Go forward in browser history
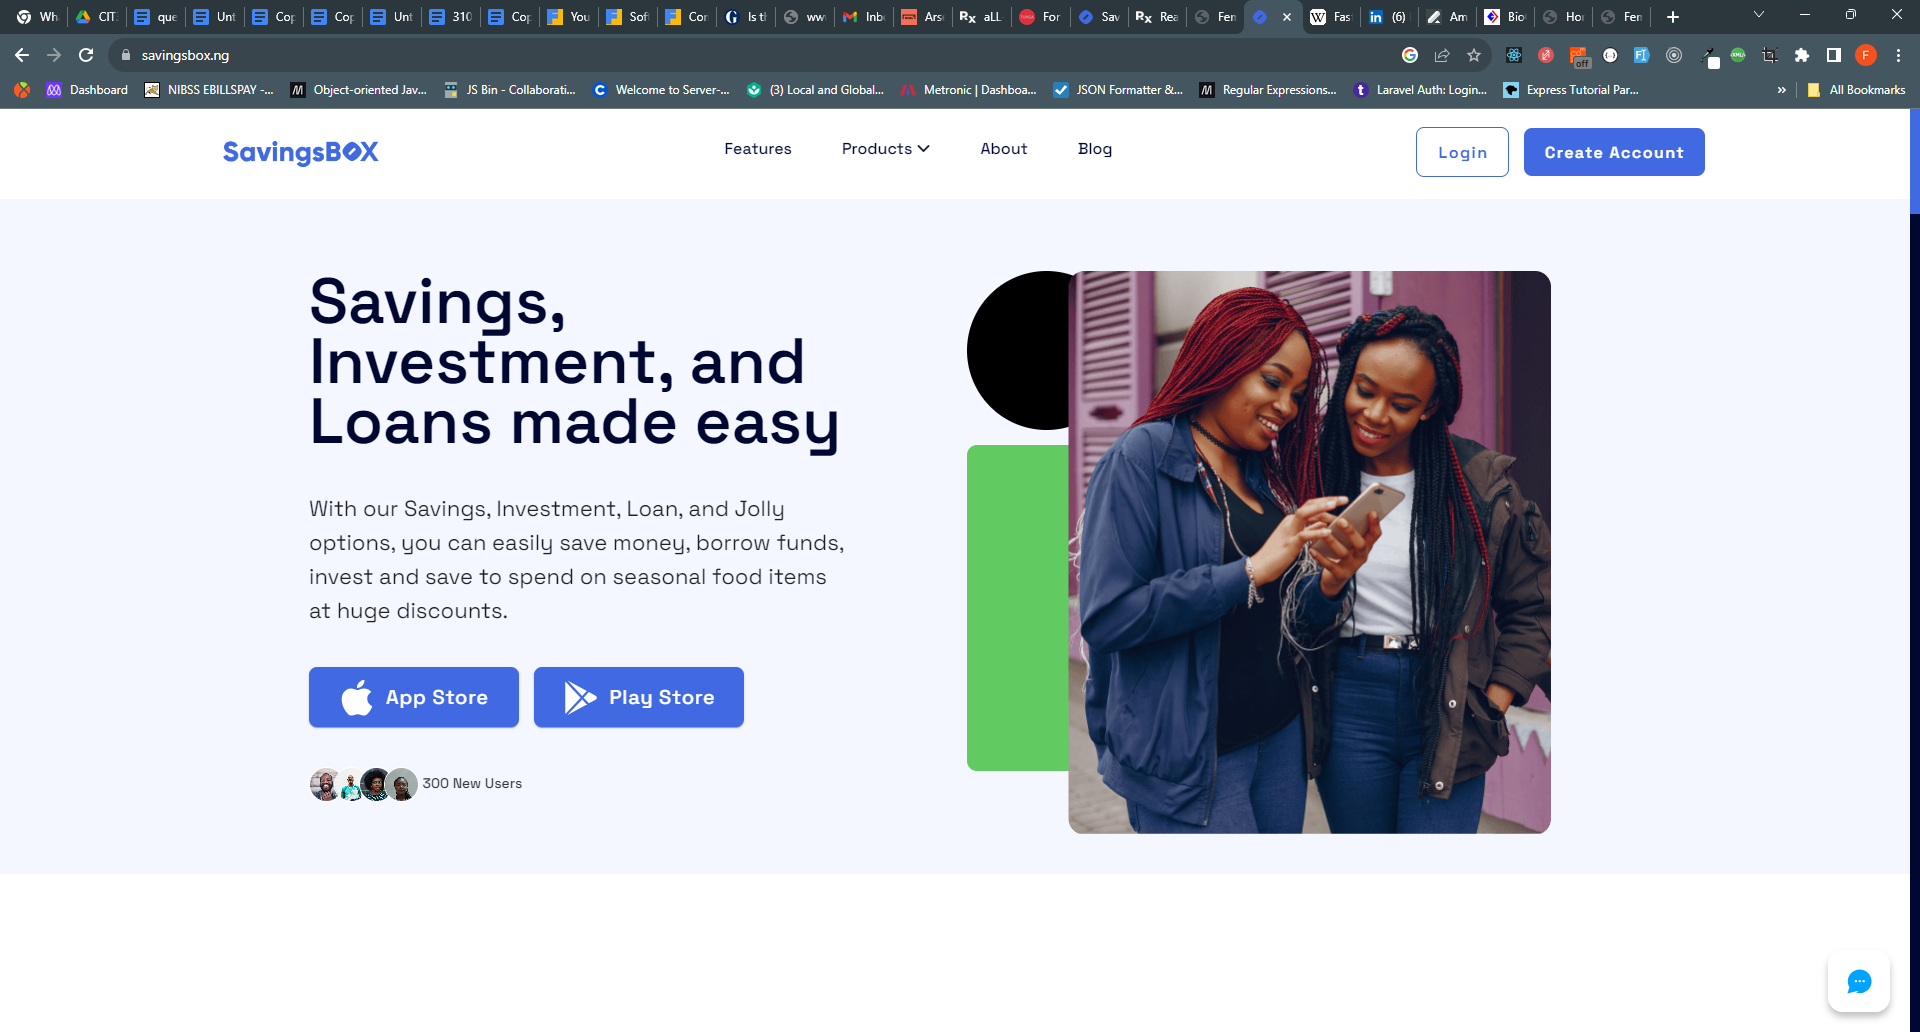This screenshot has width=1920, height=1032. (54, 55)
